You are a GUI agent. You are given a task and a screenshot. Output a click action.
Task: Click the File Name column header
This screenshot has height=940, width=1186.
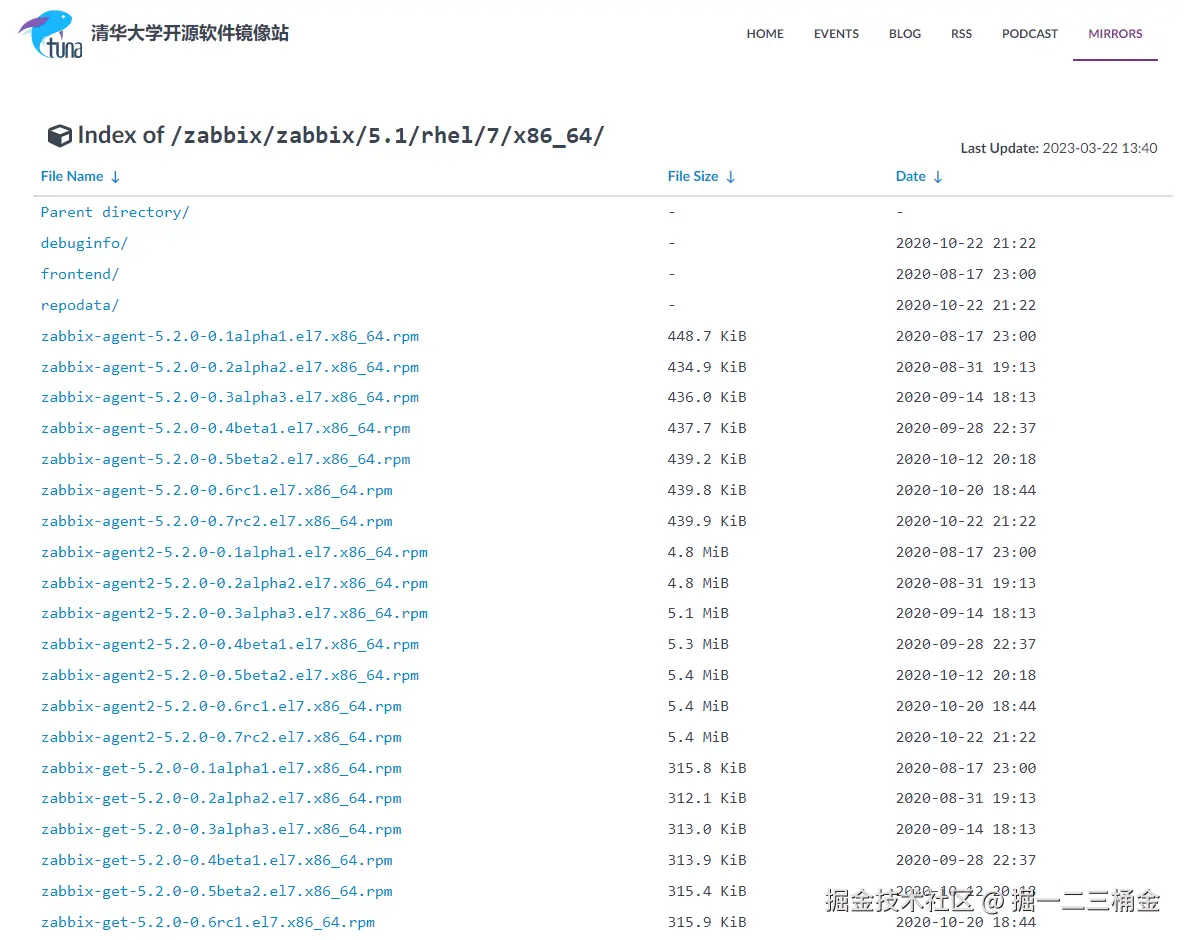pyautogui.click(x=71, y=176)
